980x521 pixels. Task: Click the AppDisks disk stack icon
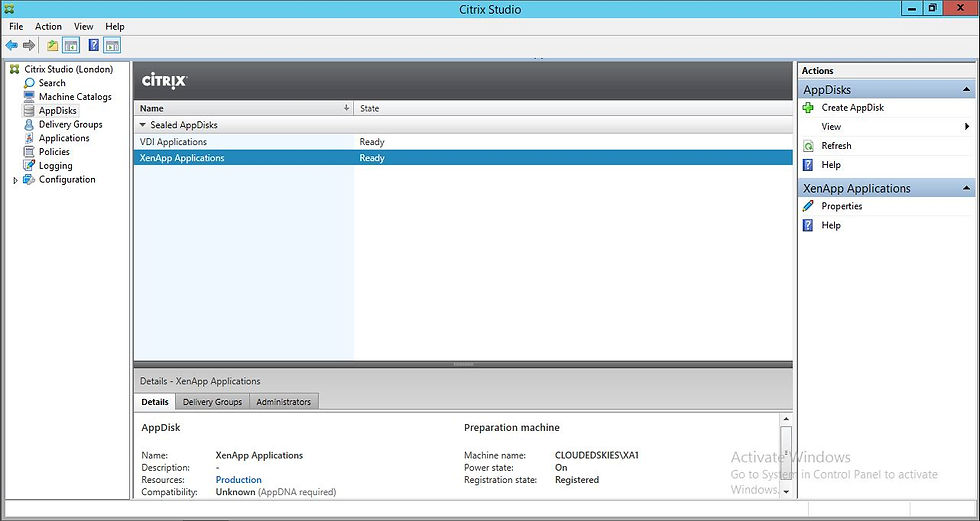(29, 111)
